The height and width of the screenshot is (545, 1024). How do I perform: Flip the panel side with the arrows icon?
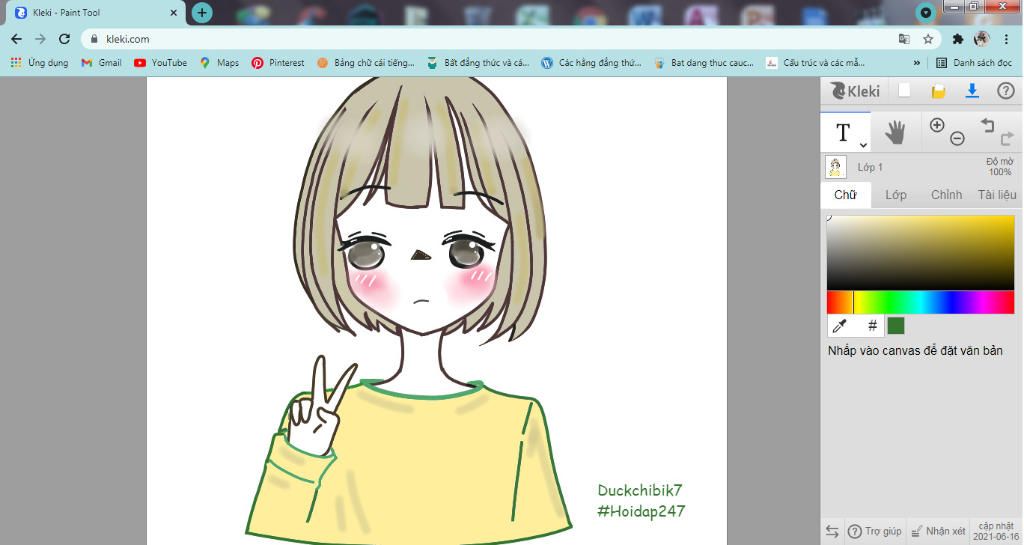point(832,531)
